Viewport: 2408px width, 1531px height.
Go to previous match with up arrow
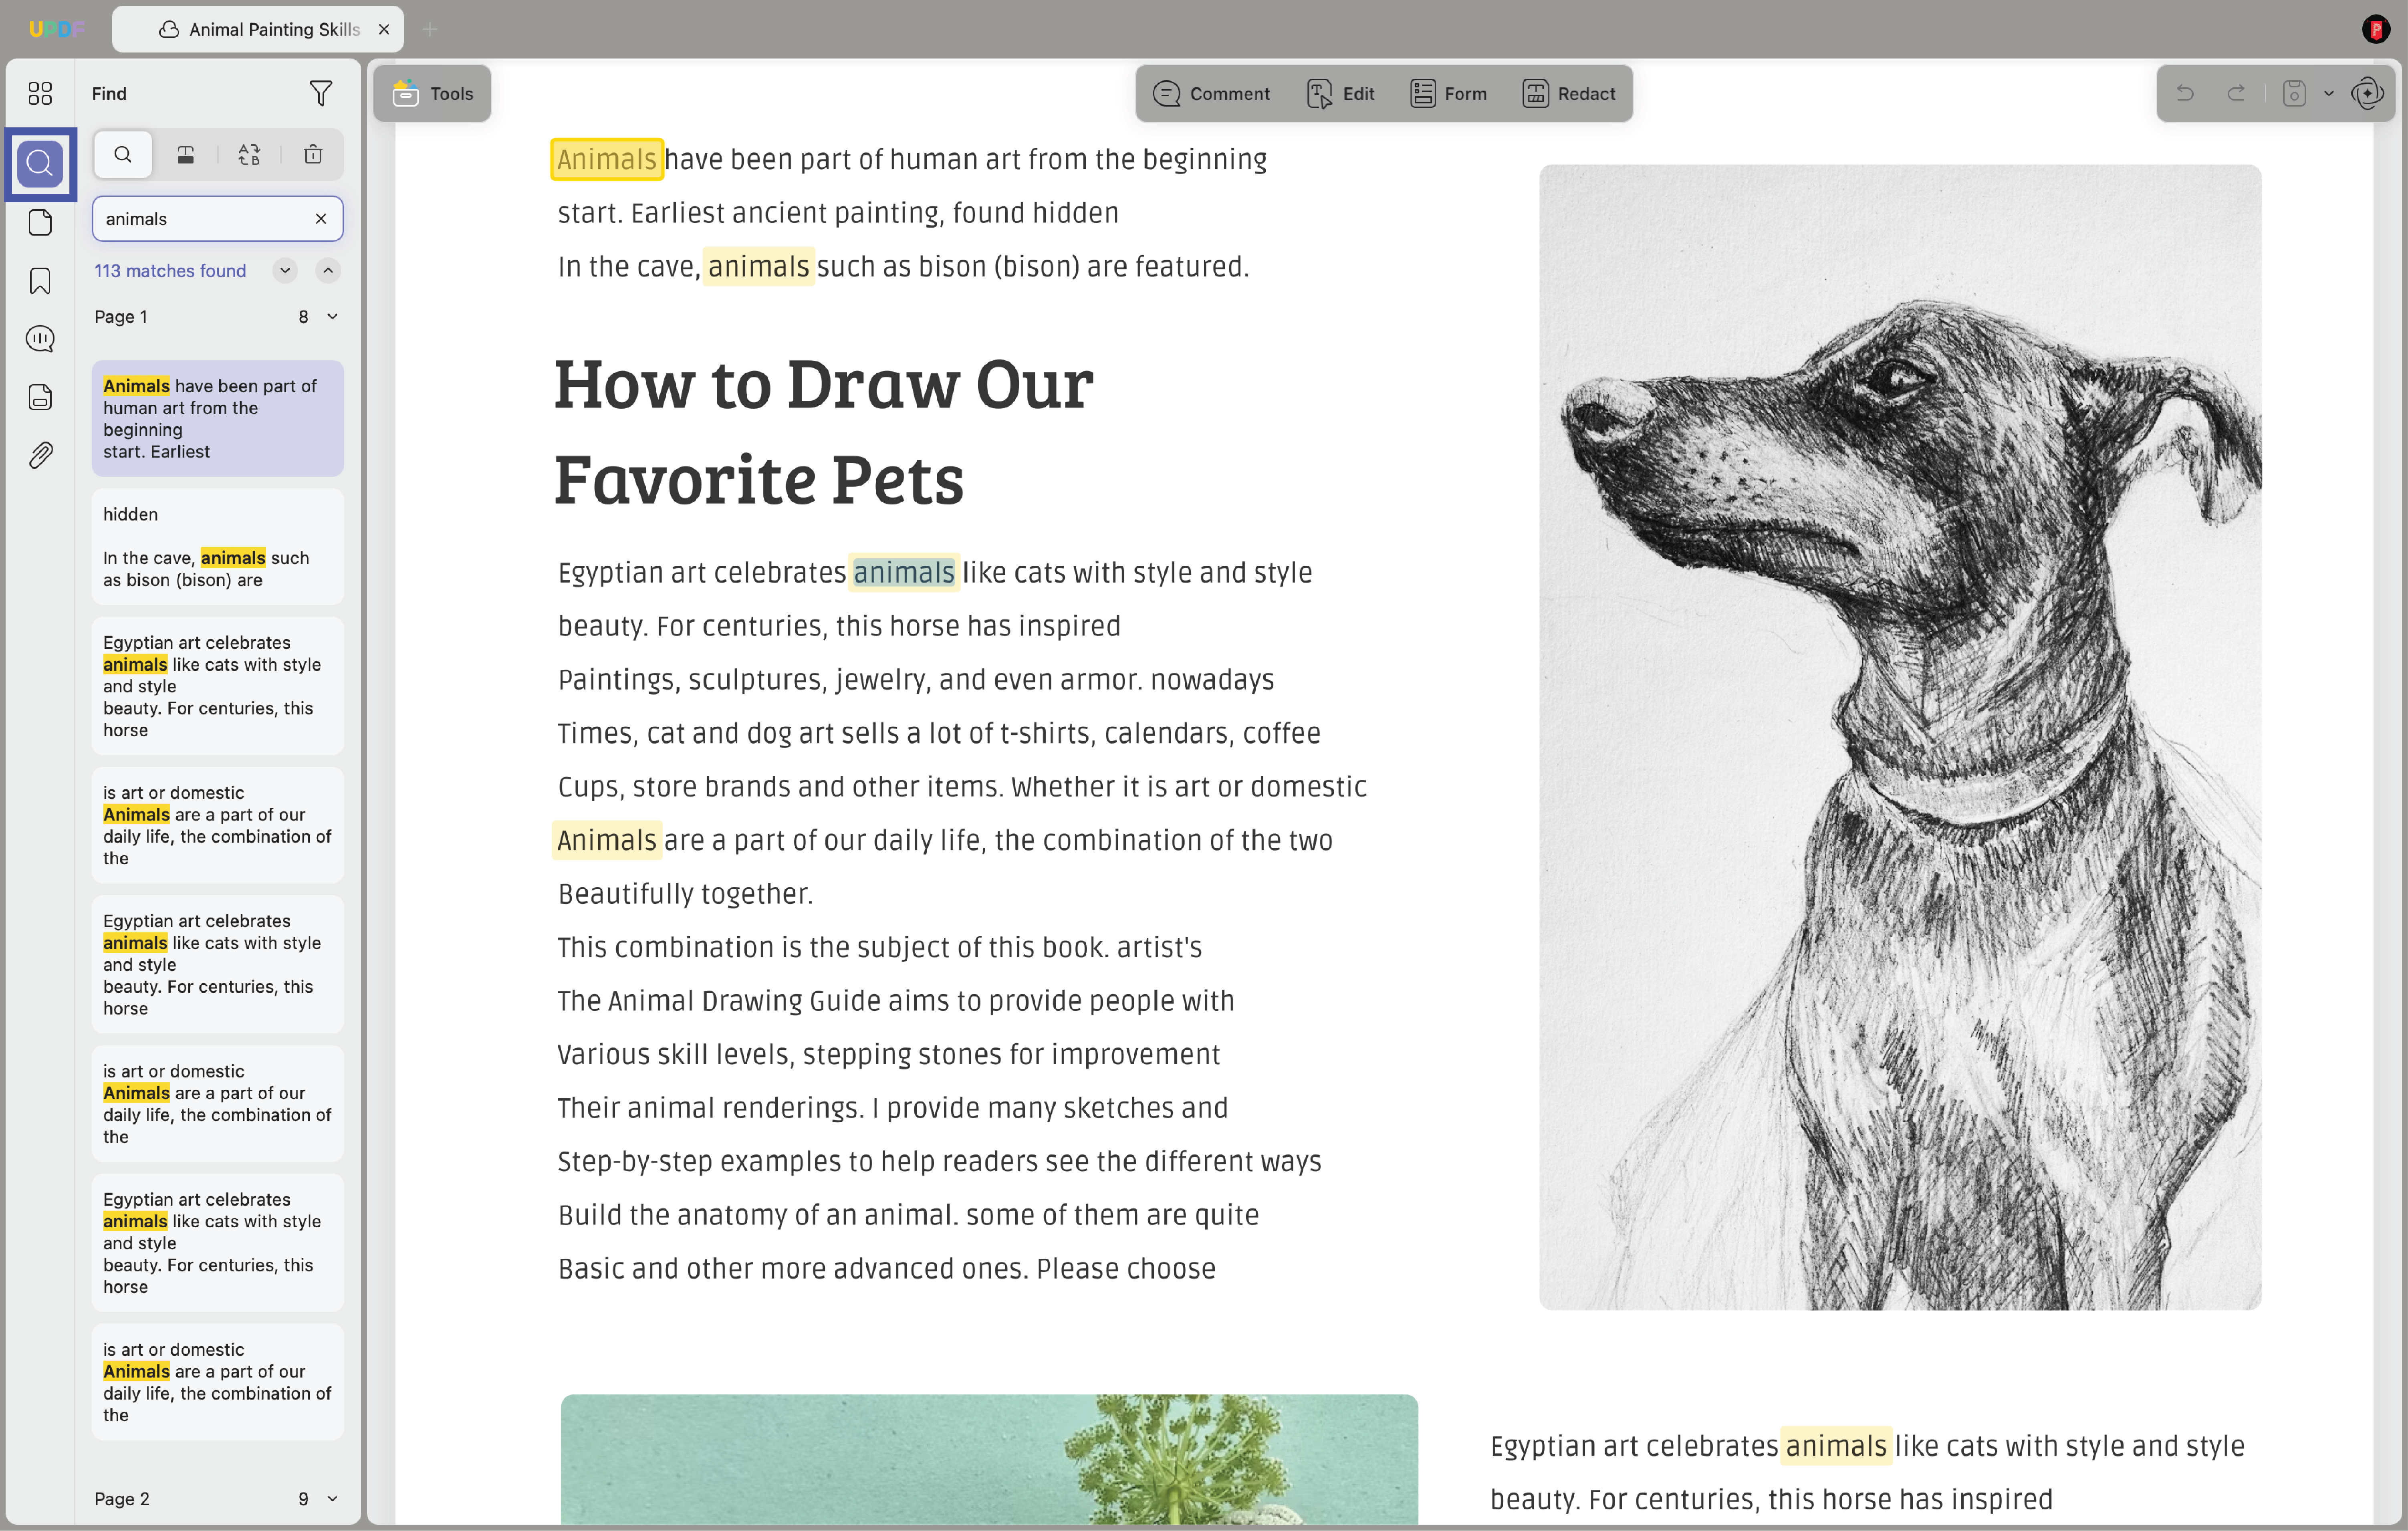(x=328, y=270)
